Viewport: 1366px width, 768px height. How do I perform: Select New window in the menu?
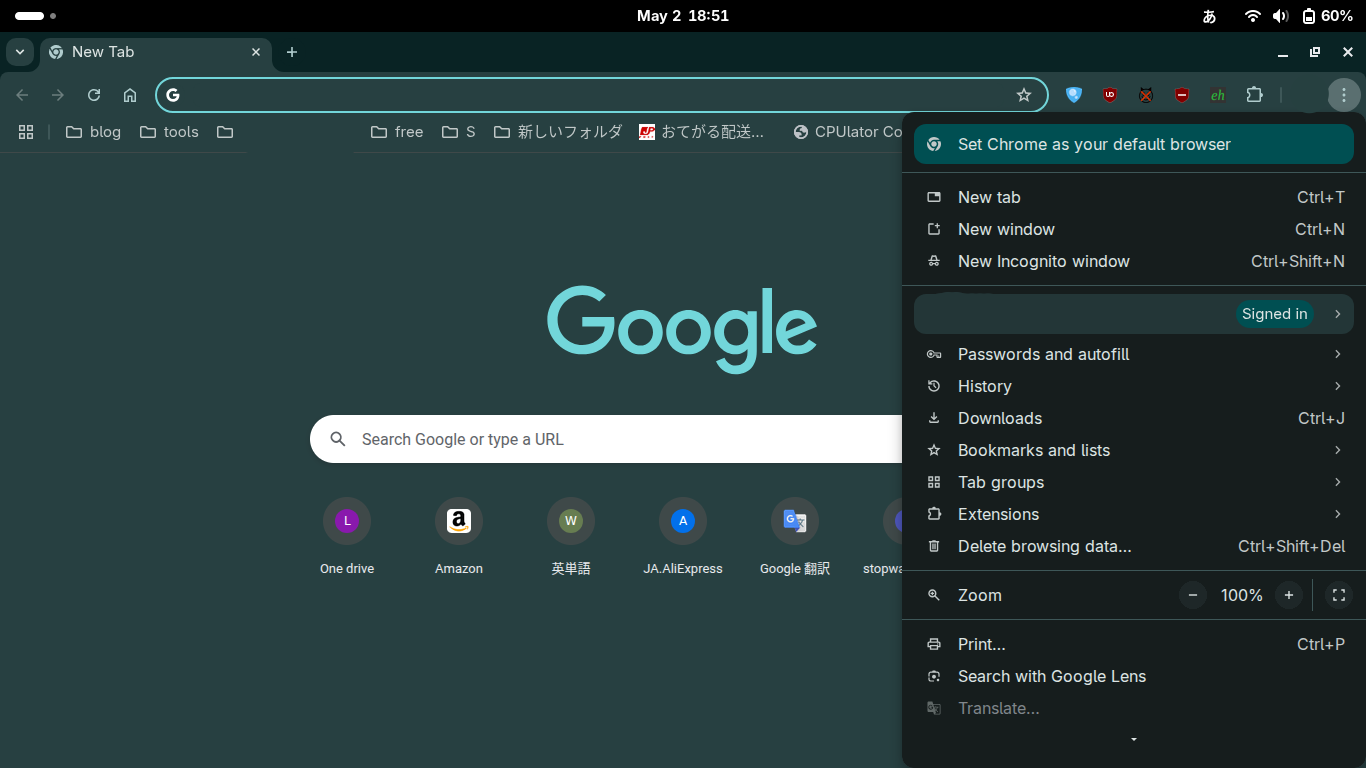(x=1134, y=229)
